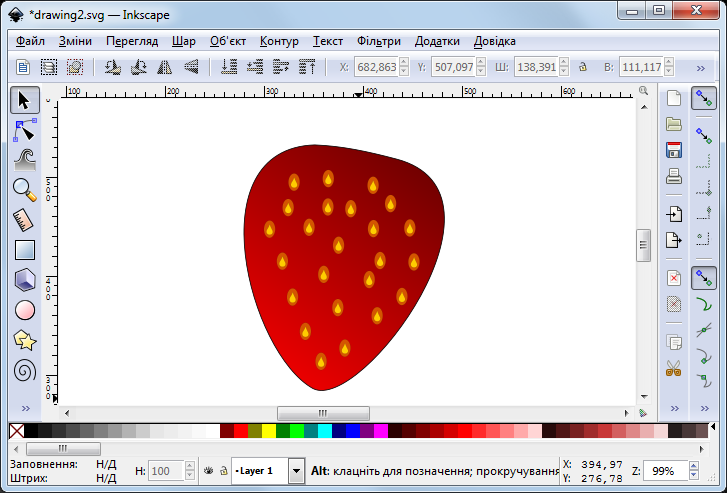727x493 pixels.
Task: Click the X coordinate input field
Action: [x=375, y=67]
